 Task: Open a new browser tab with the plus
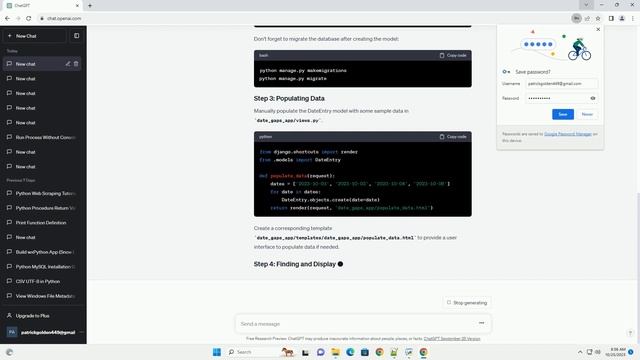90,6
